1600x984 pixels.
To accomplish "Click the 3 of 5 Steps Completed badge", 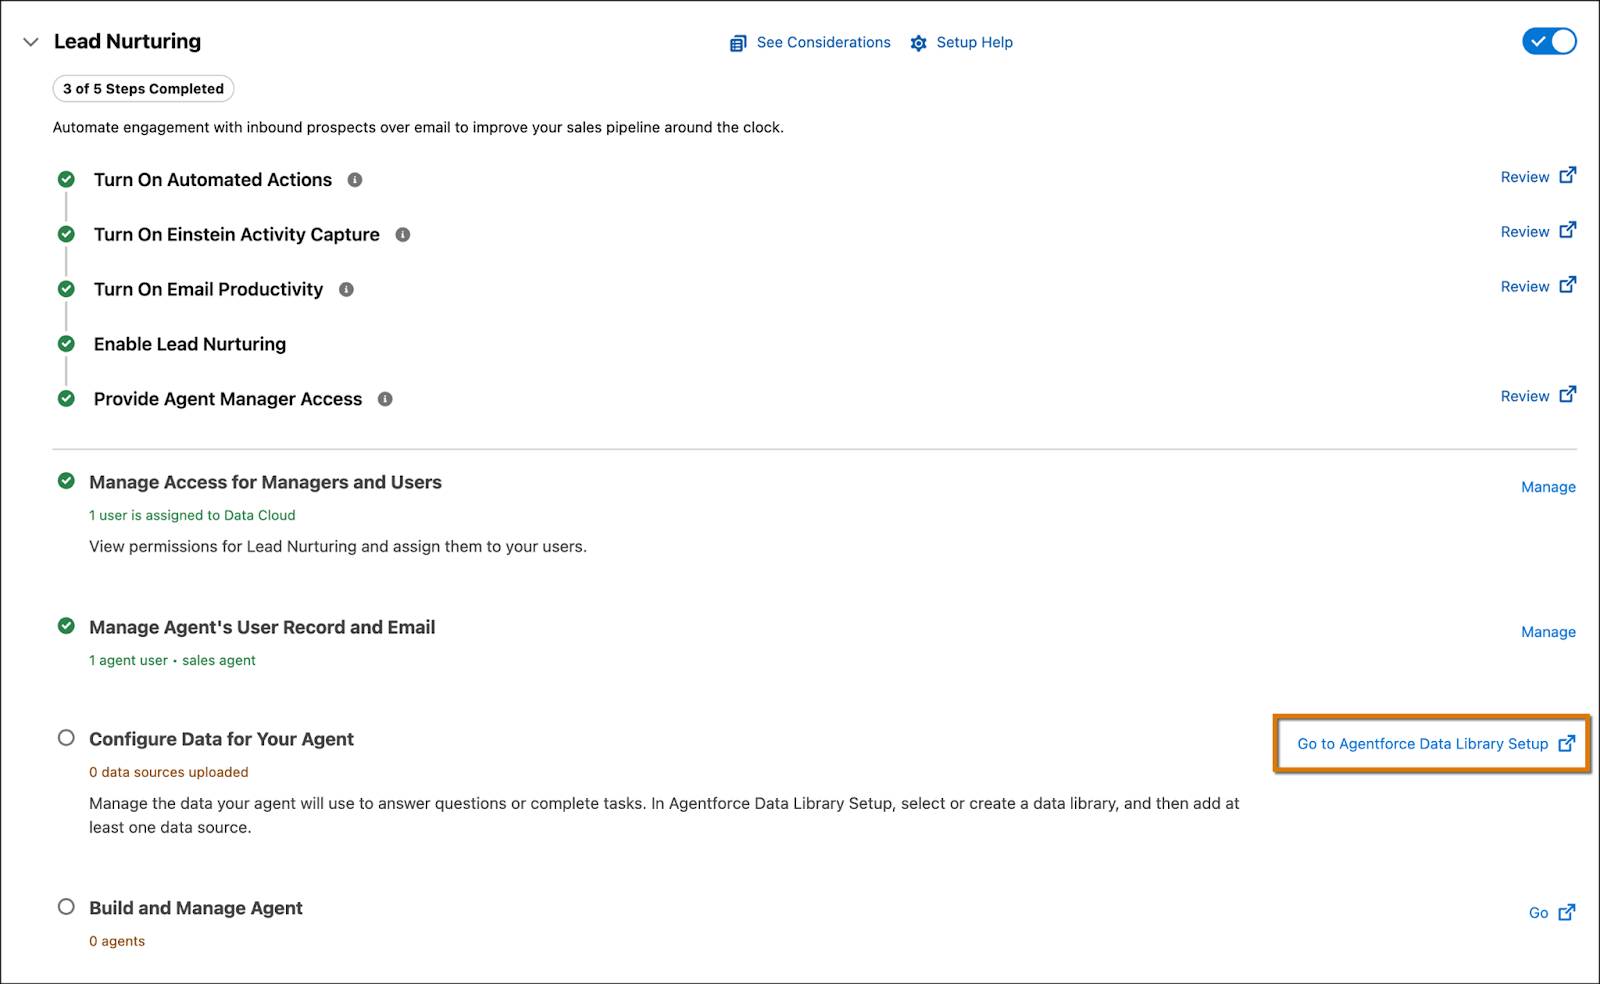I will tap(143, 89).
